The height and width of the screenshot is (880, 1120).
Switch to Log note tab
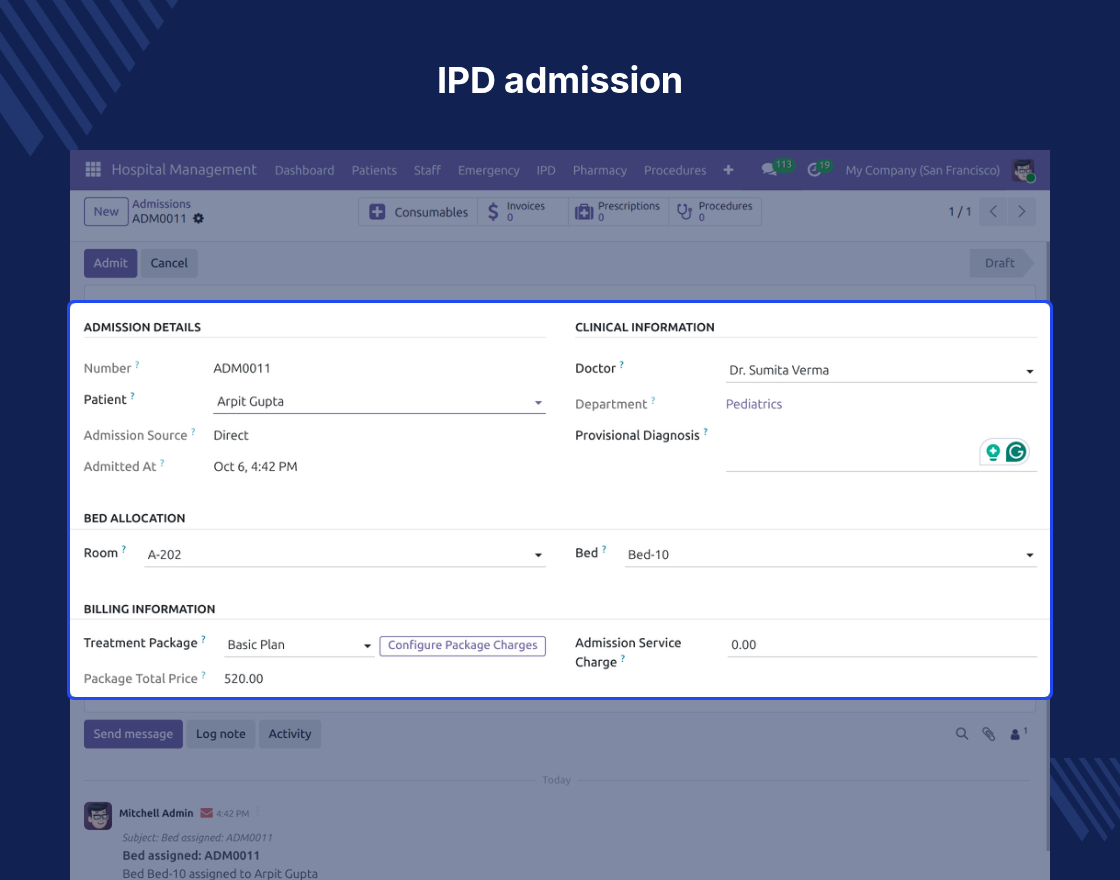[x=221, y=734]
